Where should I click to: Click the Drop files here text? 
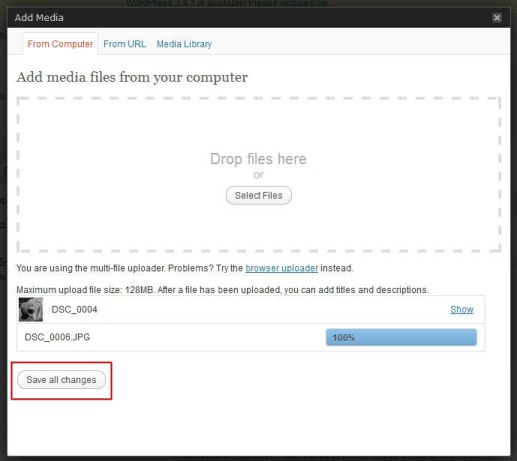258,159
